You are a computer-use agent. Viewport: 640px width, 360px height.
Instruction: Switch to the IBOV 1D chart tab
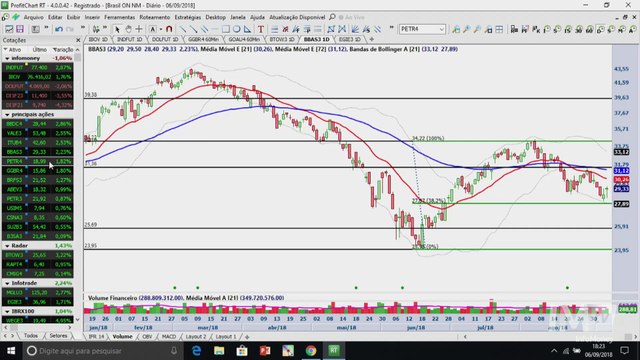[98, 40]
